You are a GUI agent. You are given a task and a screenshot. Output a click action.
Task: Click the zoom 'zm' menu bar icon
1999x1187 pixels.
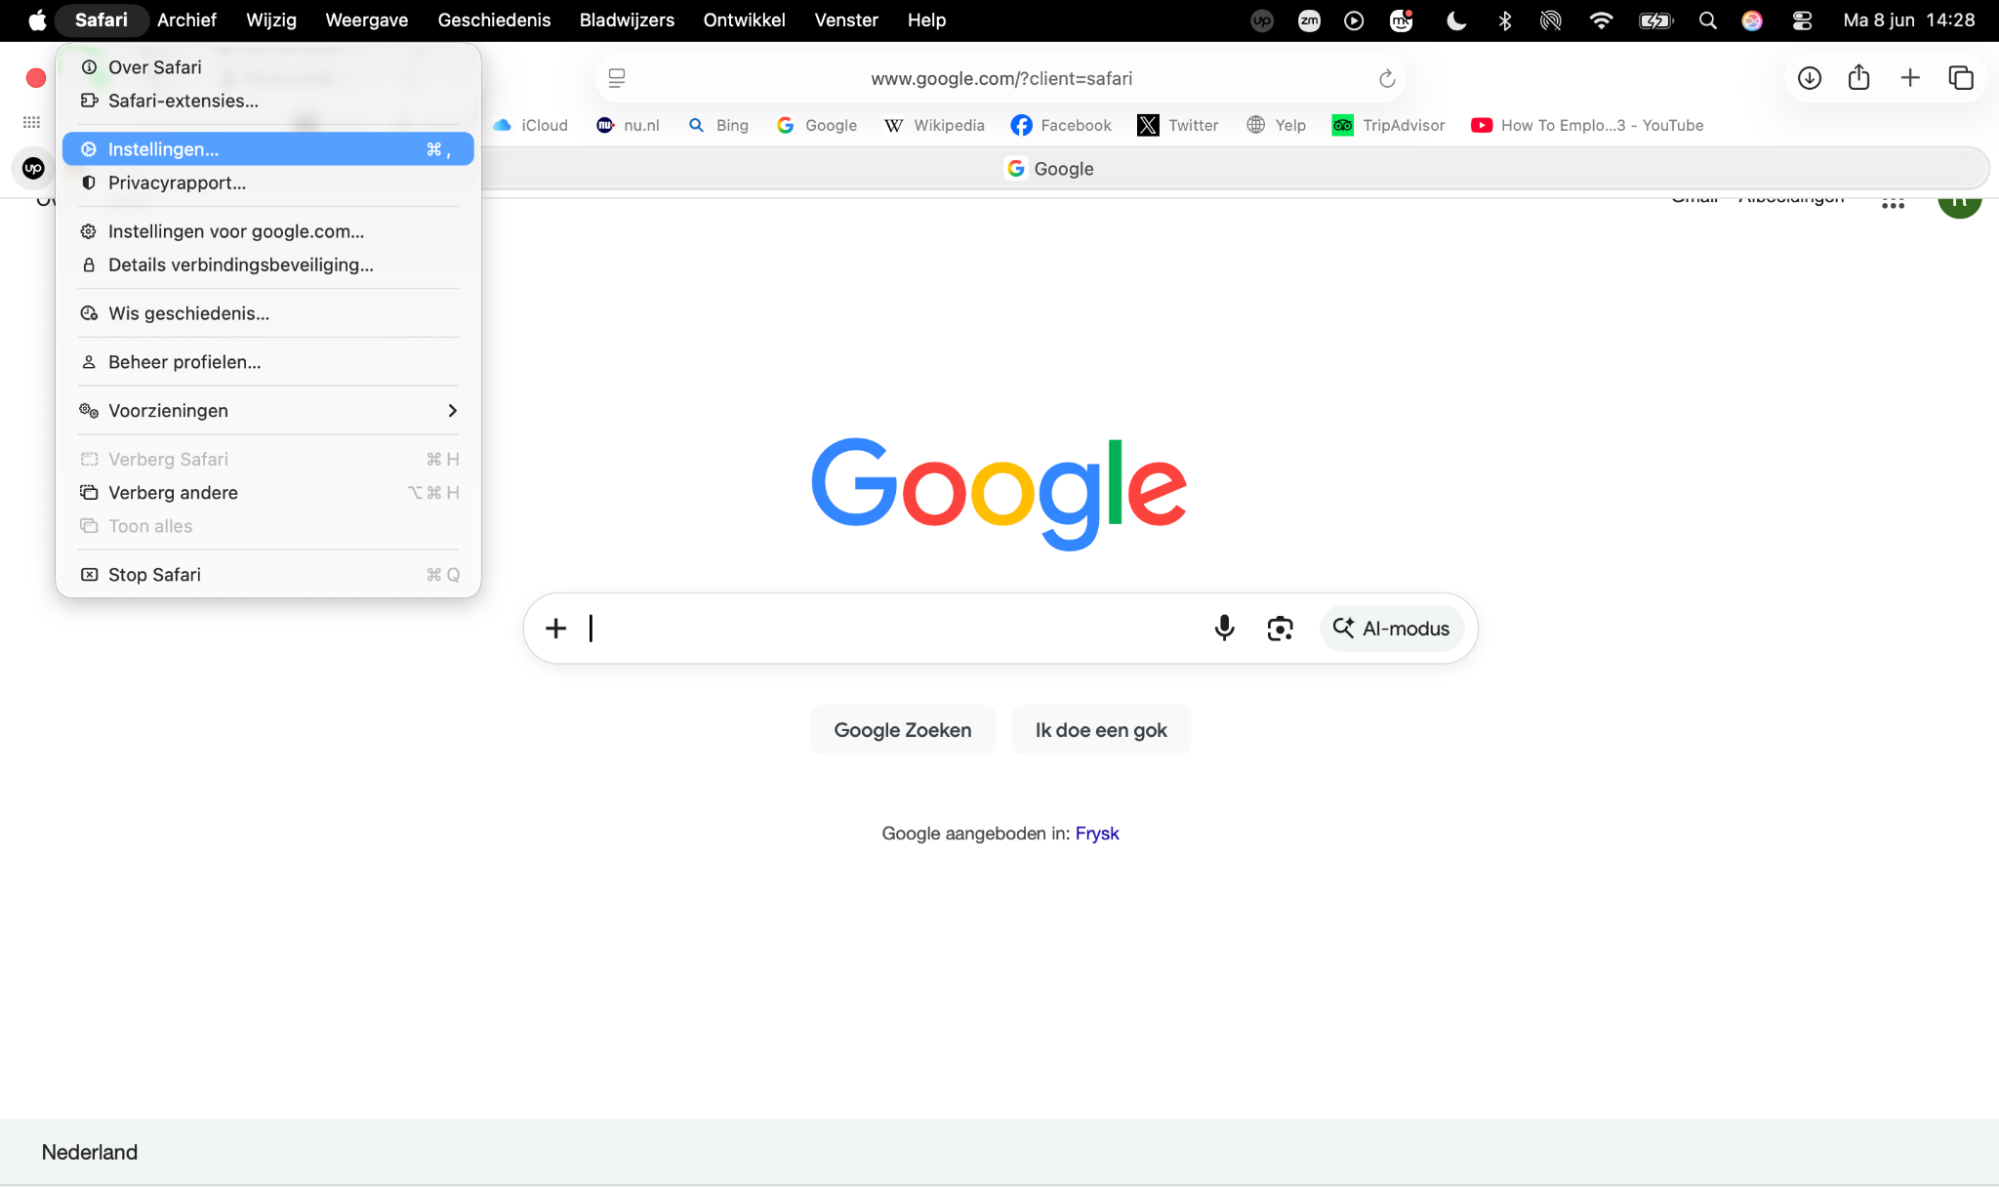1309,20
